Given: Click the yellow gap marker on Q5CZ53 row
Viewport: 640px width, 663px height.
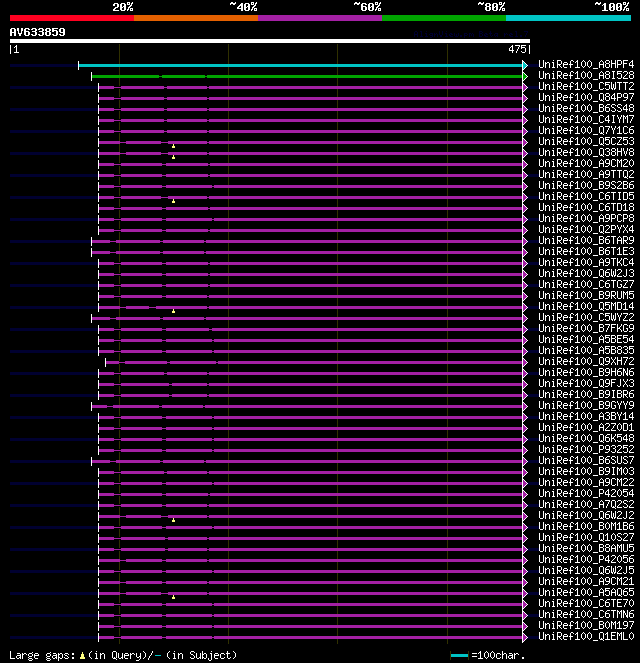Looking at the screenshot, I should click(173, 146).
